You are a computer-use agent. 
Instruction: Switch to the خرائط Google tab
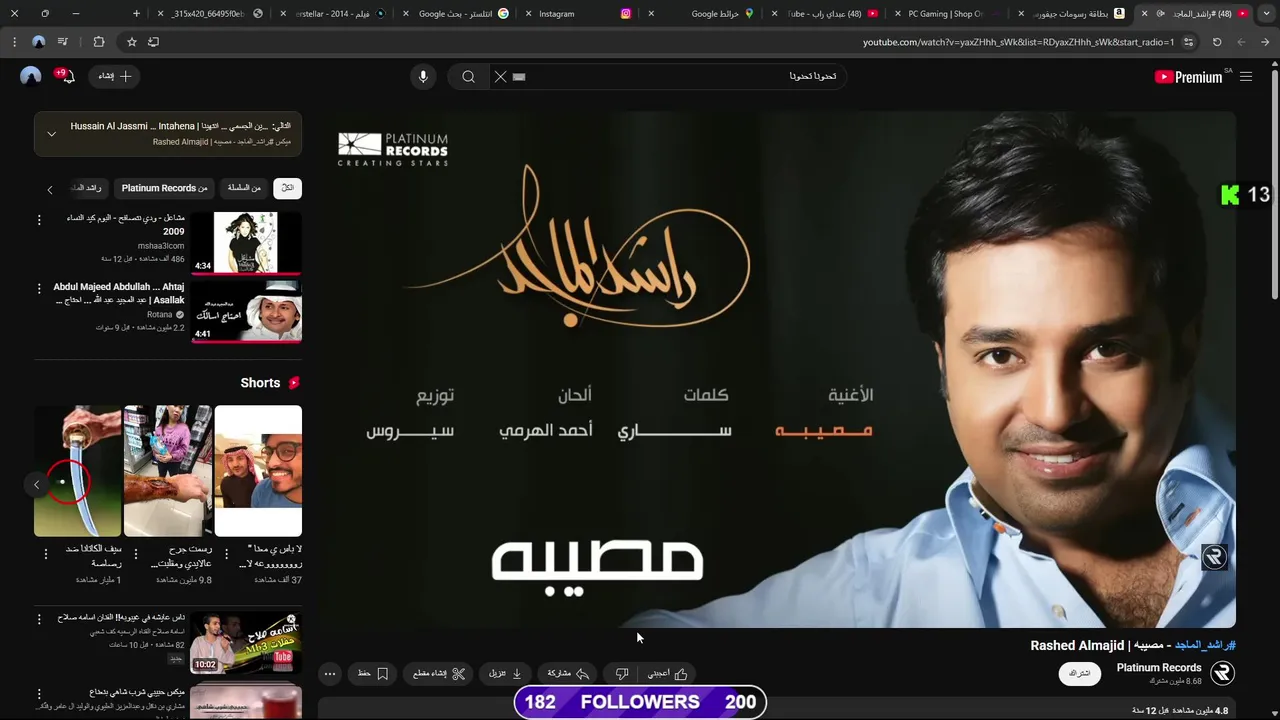click(705, 14)
